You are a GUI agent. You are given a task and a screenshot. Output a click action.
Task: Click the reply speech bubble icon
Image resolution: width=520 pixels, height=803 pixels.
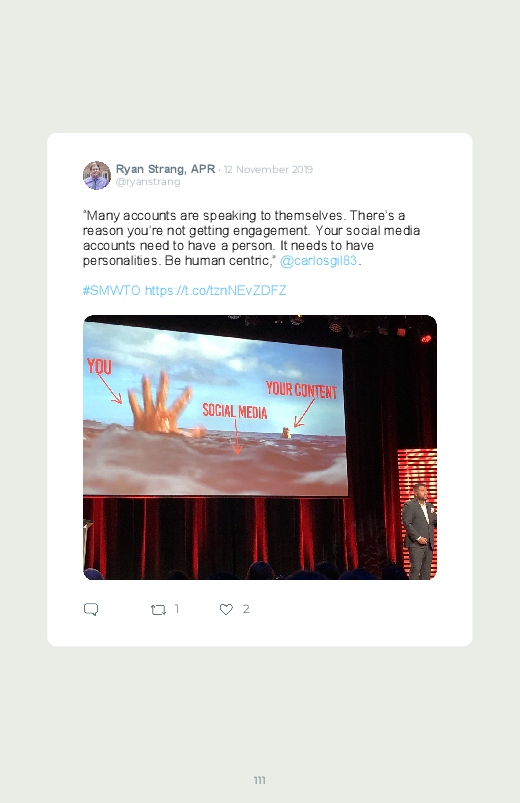[x=91, y=609]
